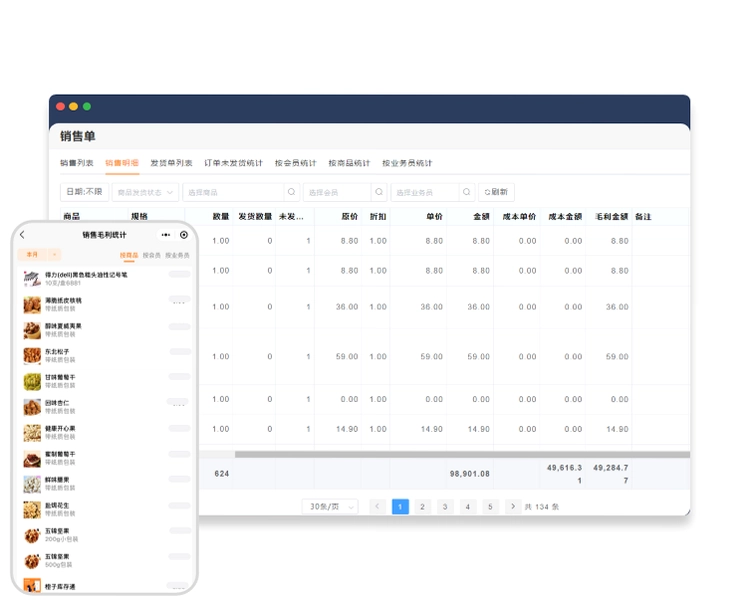Screen dimensions: 753x611
Task: Click search icon in 选择商品 field
Action: tap(291, 192)
